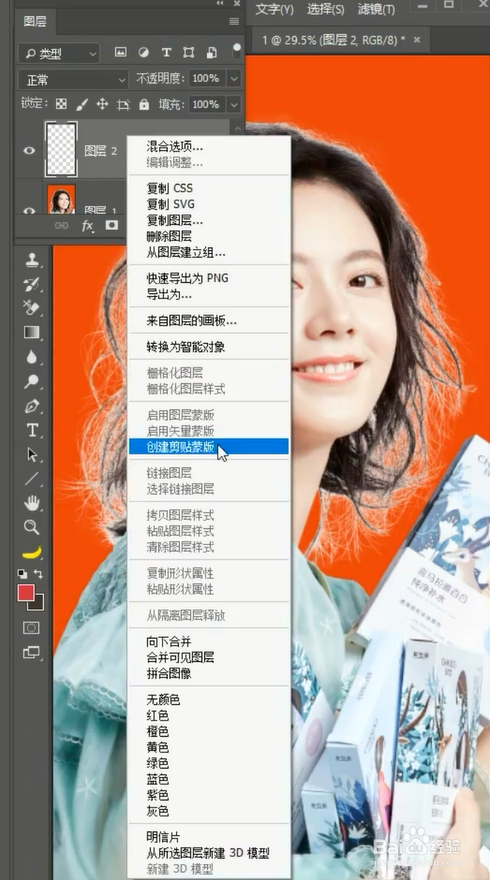
Task: Swap foreground and background colors
Action: 38,574
